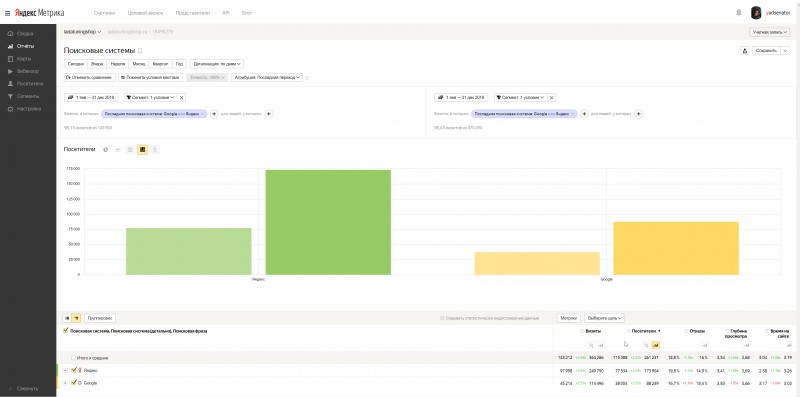Tick the dimensions header checkbox

pos(65,331)
